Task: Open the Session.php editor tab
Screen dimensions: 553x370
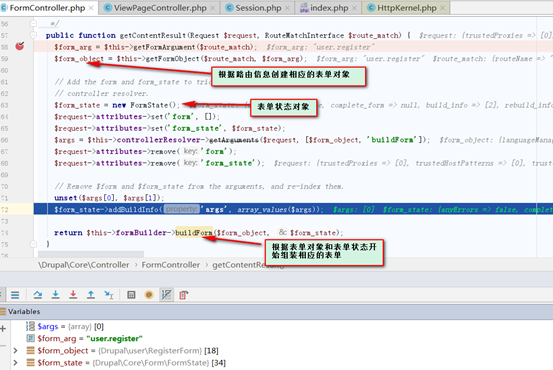Action: point(258,8)
